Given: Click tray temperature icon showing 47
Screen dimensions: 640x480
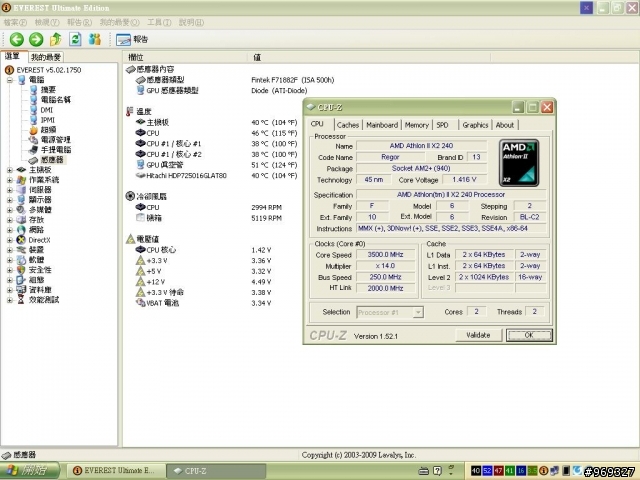Looking at the screenshot, I should coord(498,471).
